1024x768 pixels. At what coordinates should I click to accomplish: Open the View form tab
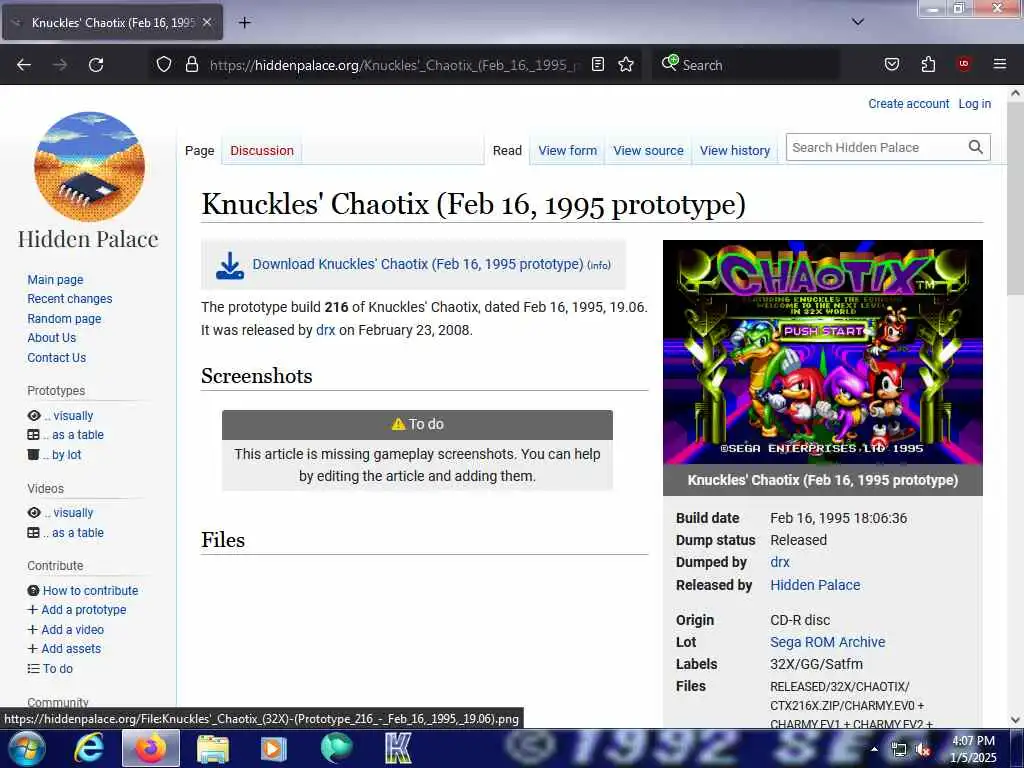pyautogui.click(x=568, y=151)
